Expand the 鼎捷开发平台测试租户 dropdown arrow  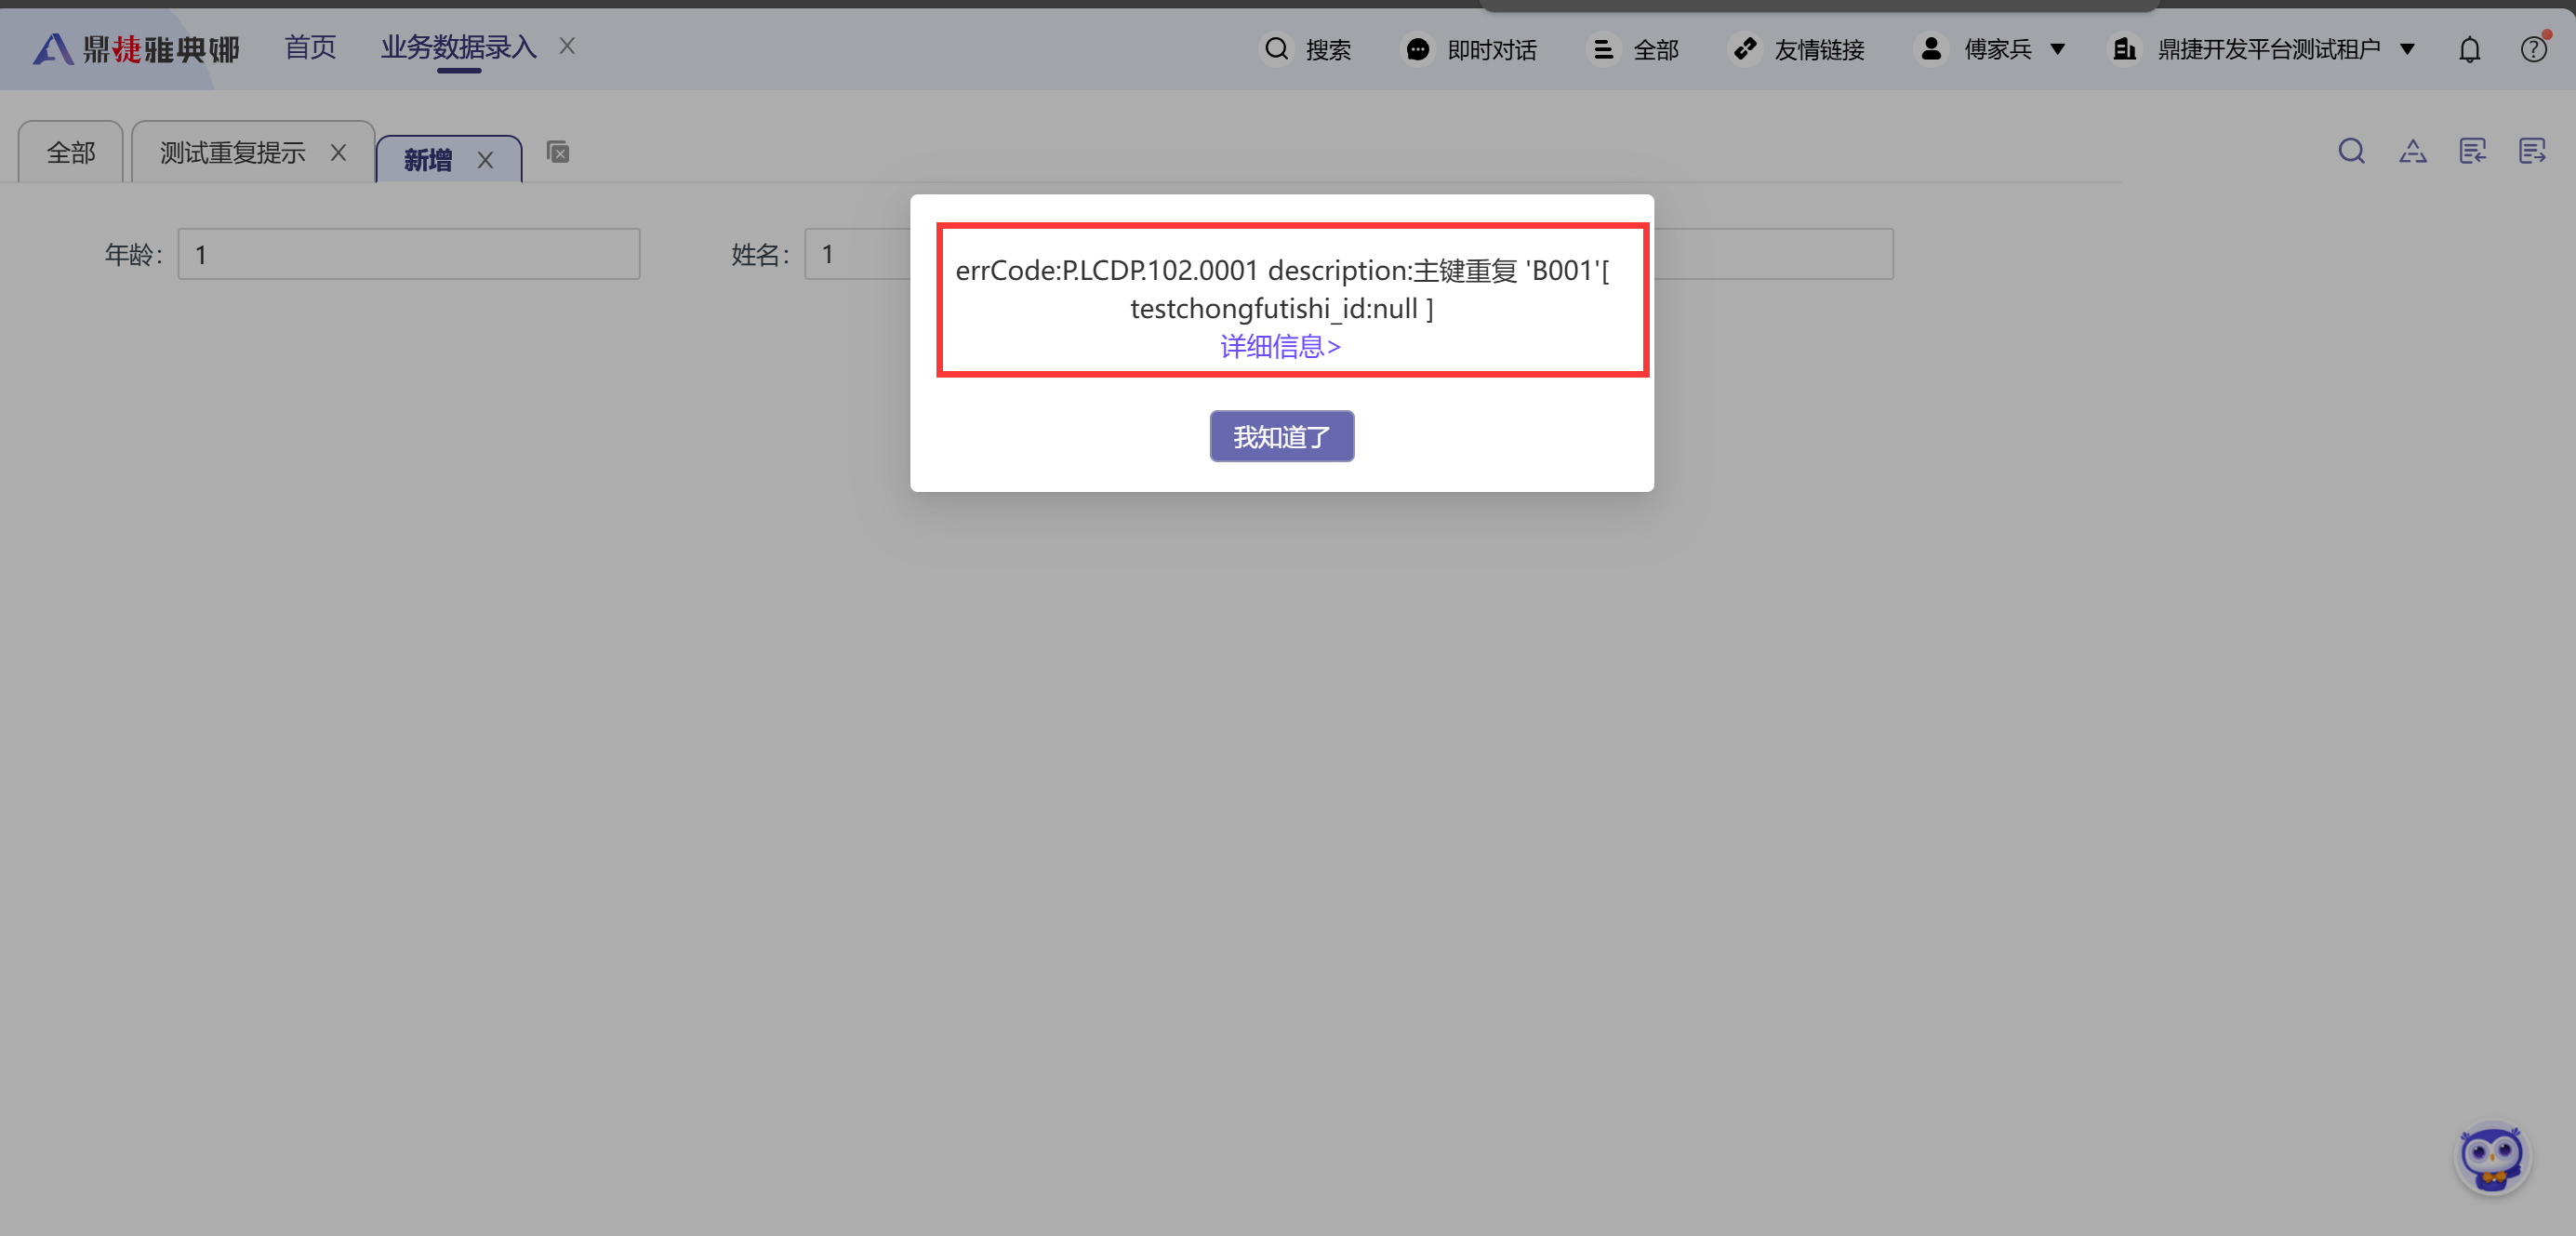2407,49
